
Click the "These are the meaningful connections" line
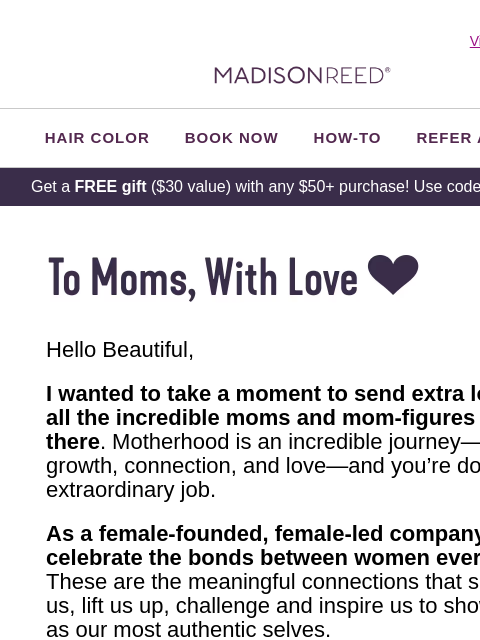click(x=263, y=582)
